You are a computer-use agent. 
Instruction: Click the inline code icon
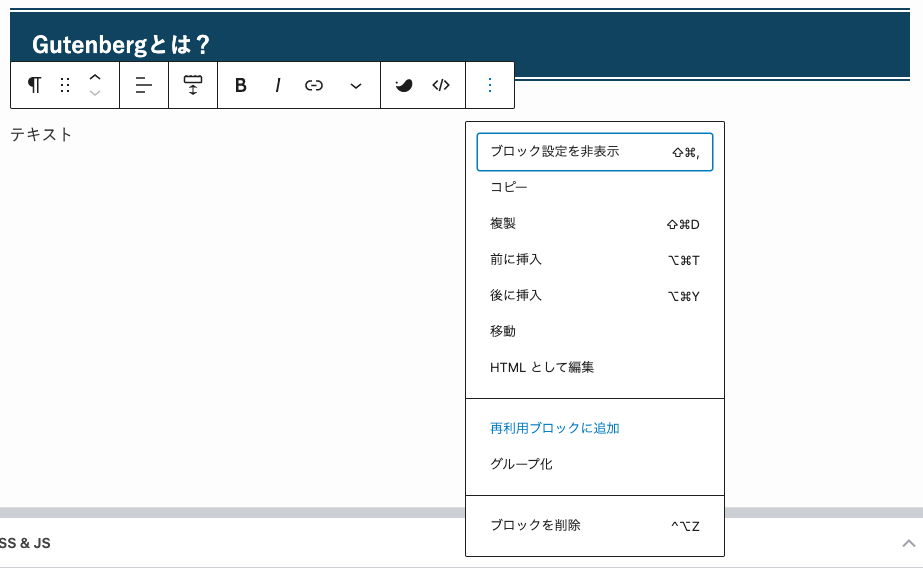(441, 85)
